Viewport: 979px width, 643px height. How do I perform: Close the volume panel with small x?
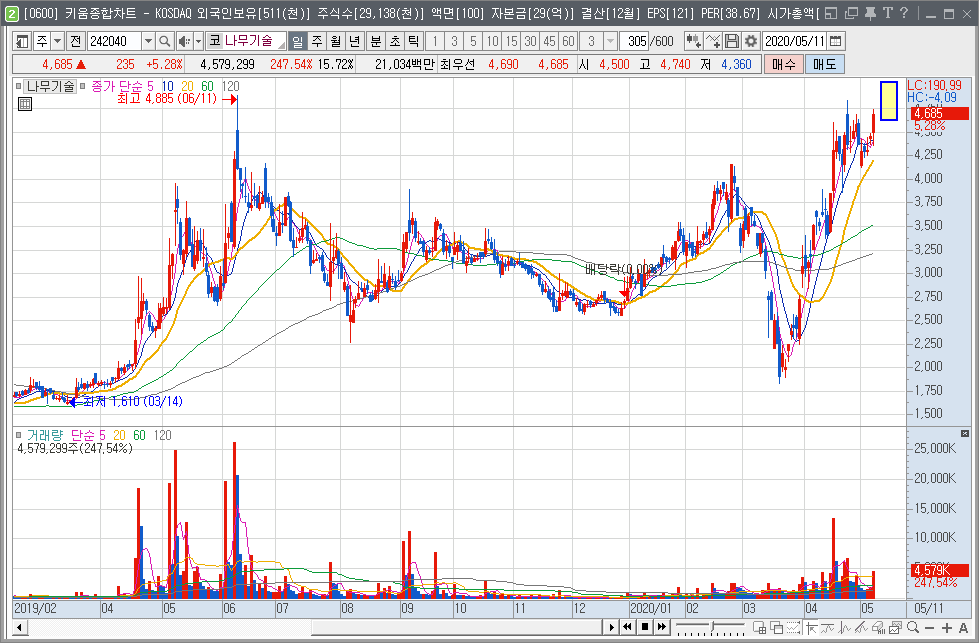click(x=965, y=433)
